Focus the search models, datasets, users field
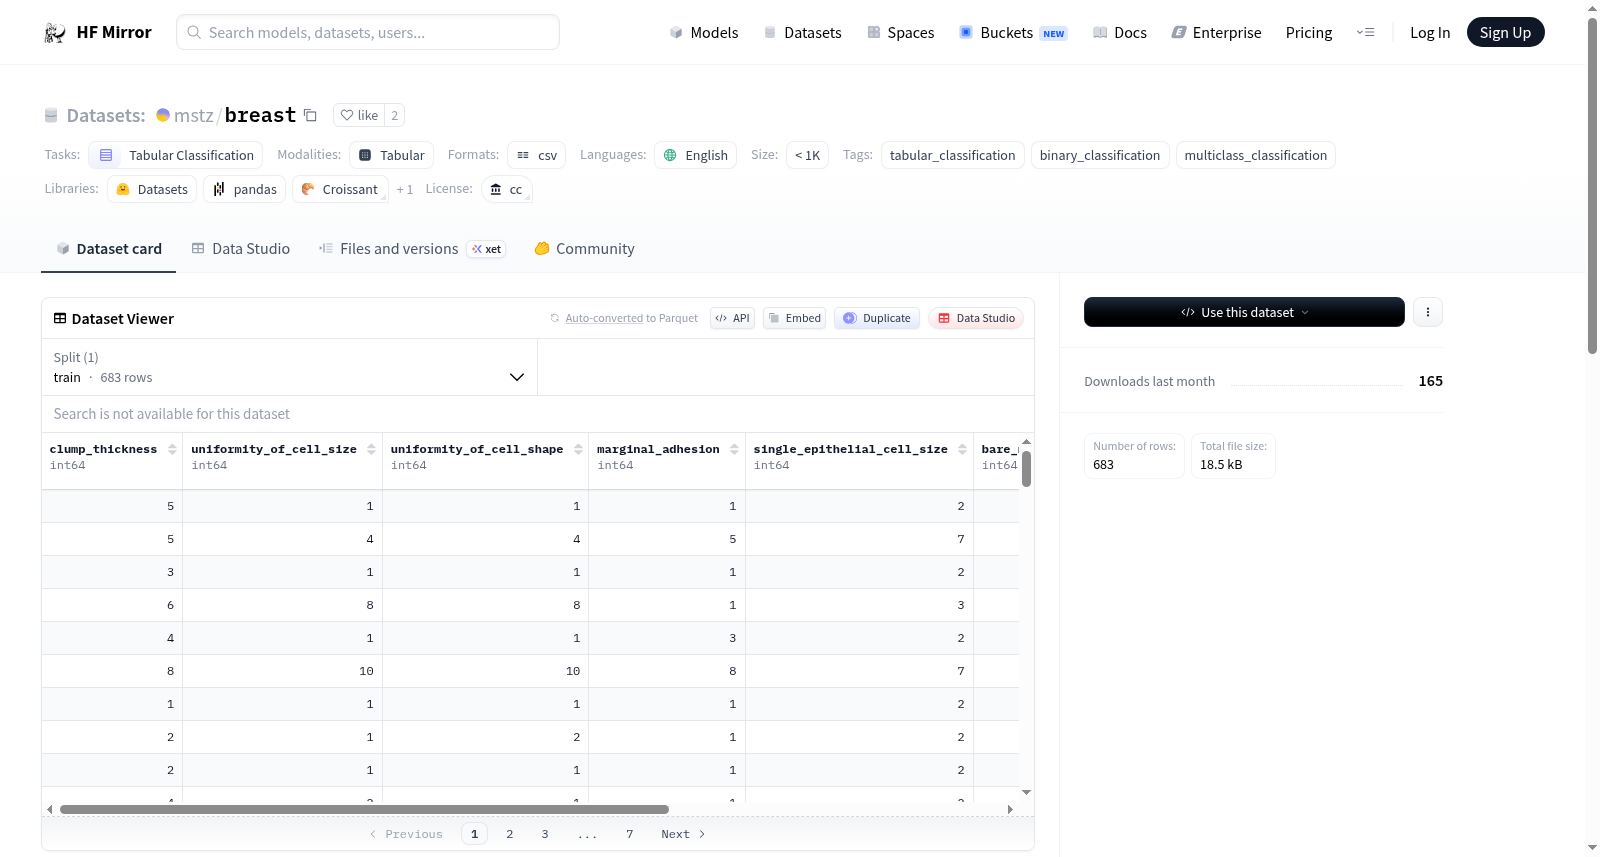Image resolution: width=1600 pixels, height=857 pixels. (368, 32)
